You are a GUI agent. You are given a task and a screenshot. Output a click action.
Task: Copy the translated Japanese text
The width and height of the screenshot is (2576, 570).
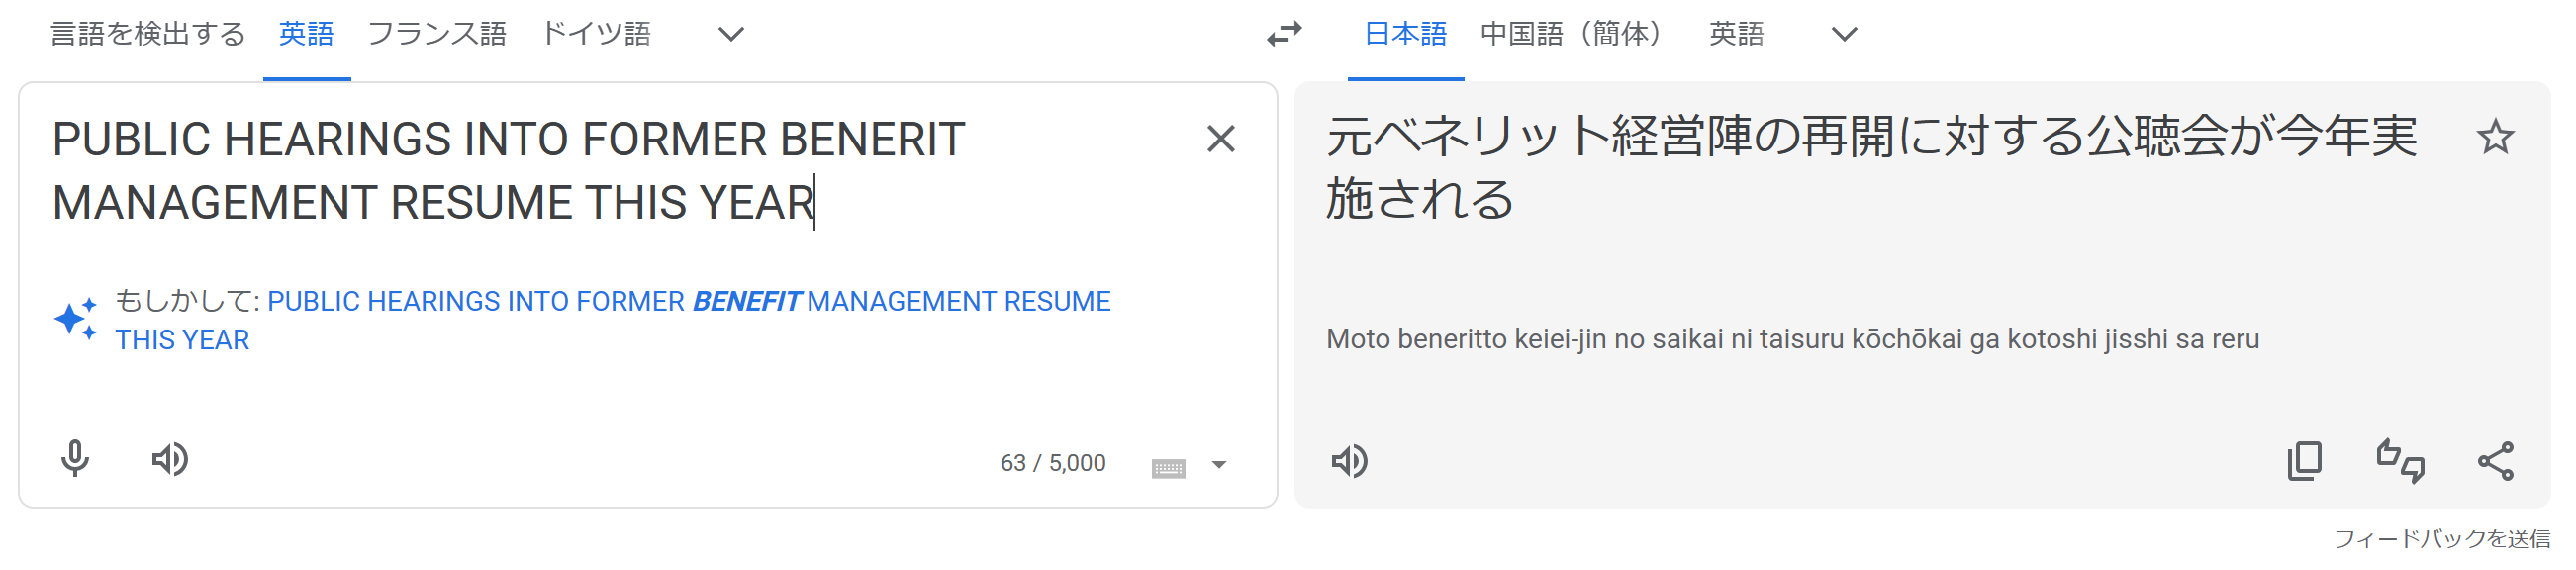(x=2304, y=461)
